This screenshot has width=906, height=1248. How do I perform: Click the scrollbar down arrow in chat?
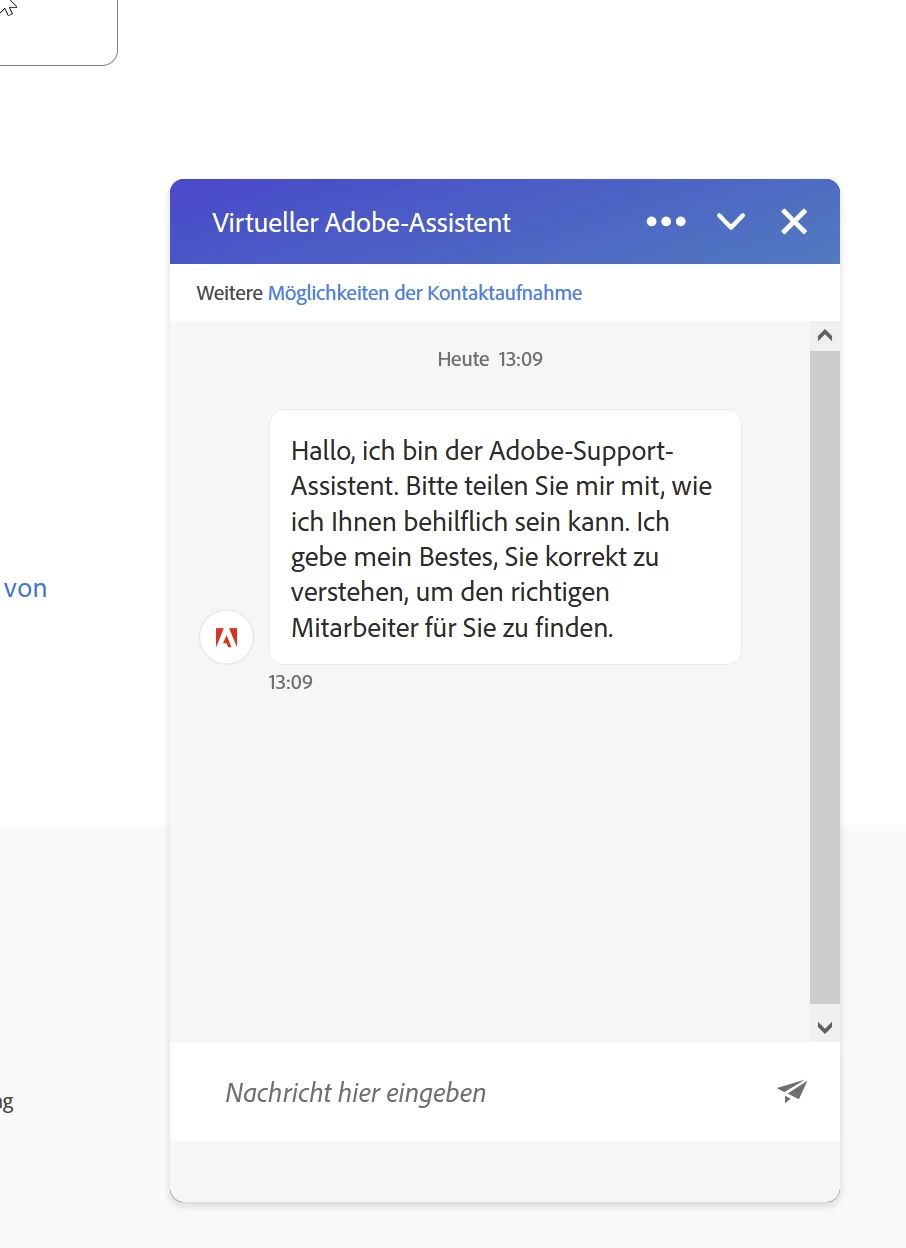point(825,1027)
